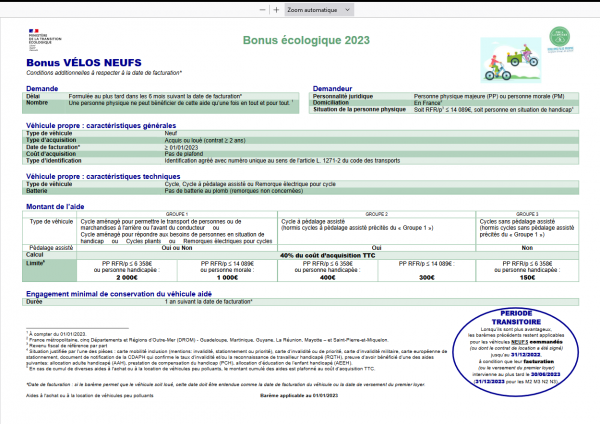Click '40% du coût d'acquisition TTC' cell
Viewport: 600px width, 424px height.
tap(328, 255)
